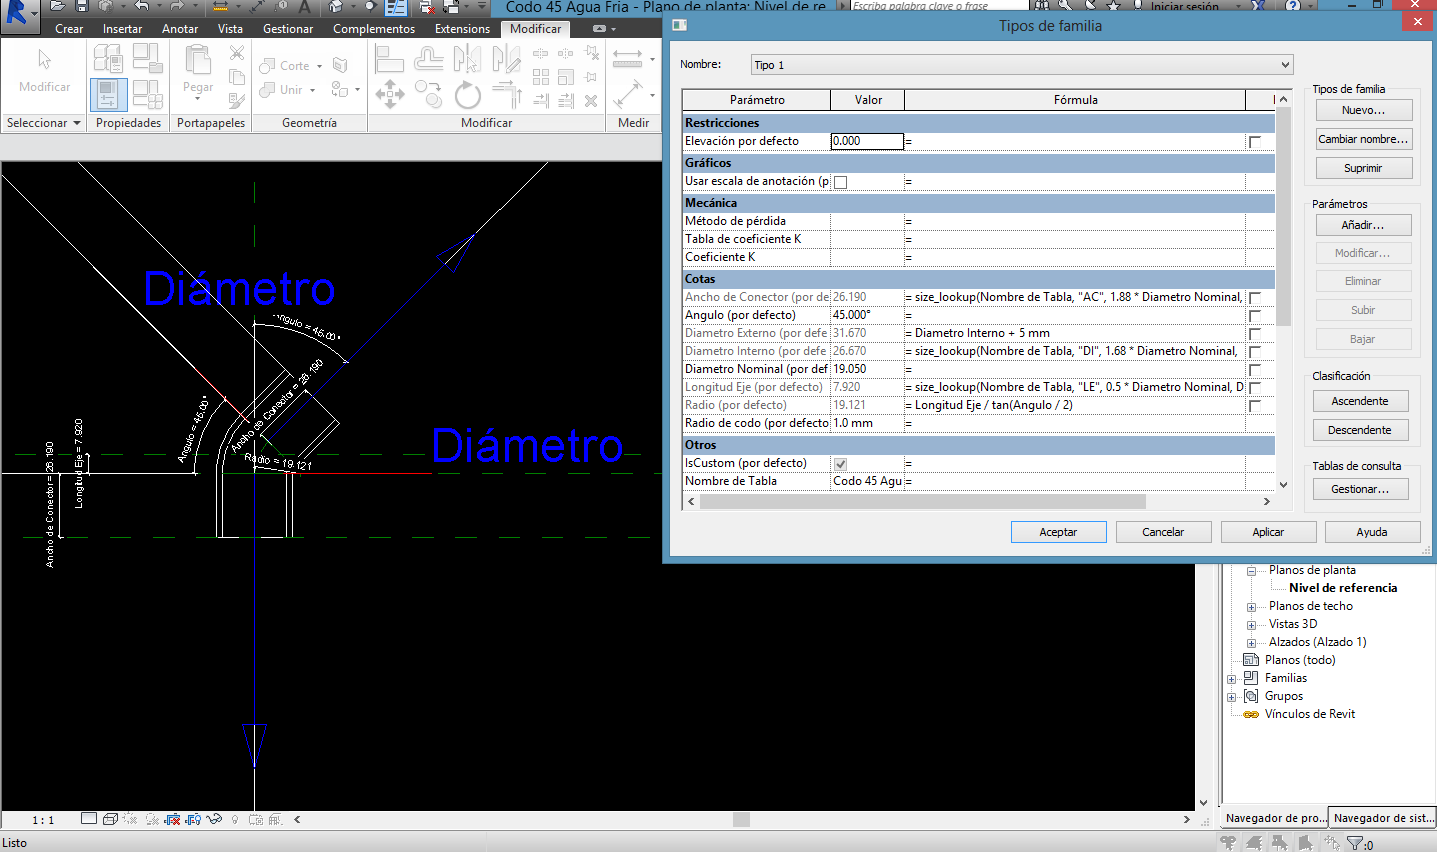1437x852 pixels.
Task: Click the Vínculos de Revit link icon
Action: point(1251,714)
